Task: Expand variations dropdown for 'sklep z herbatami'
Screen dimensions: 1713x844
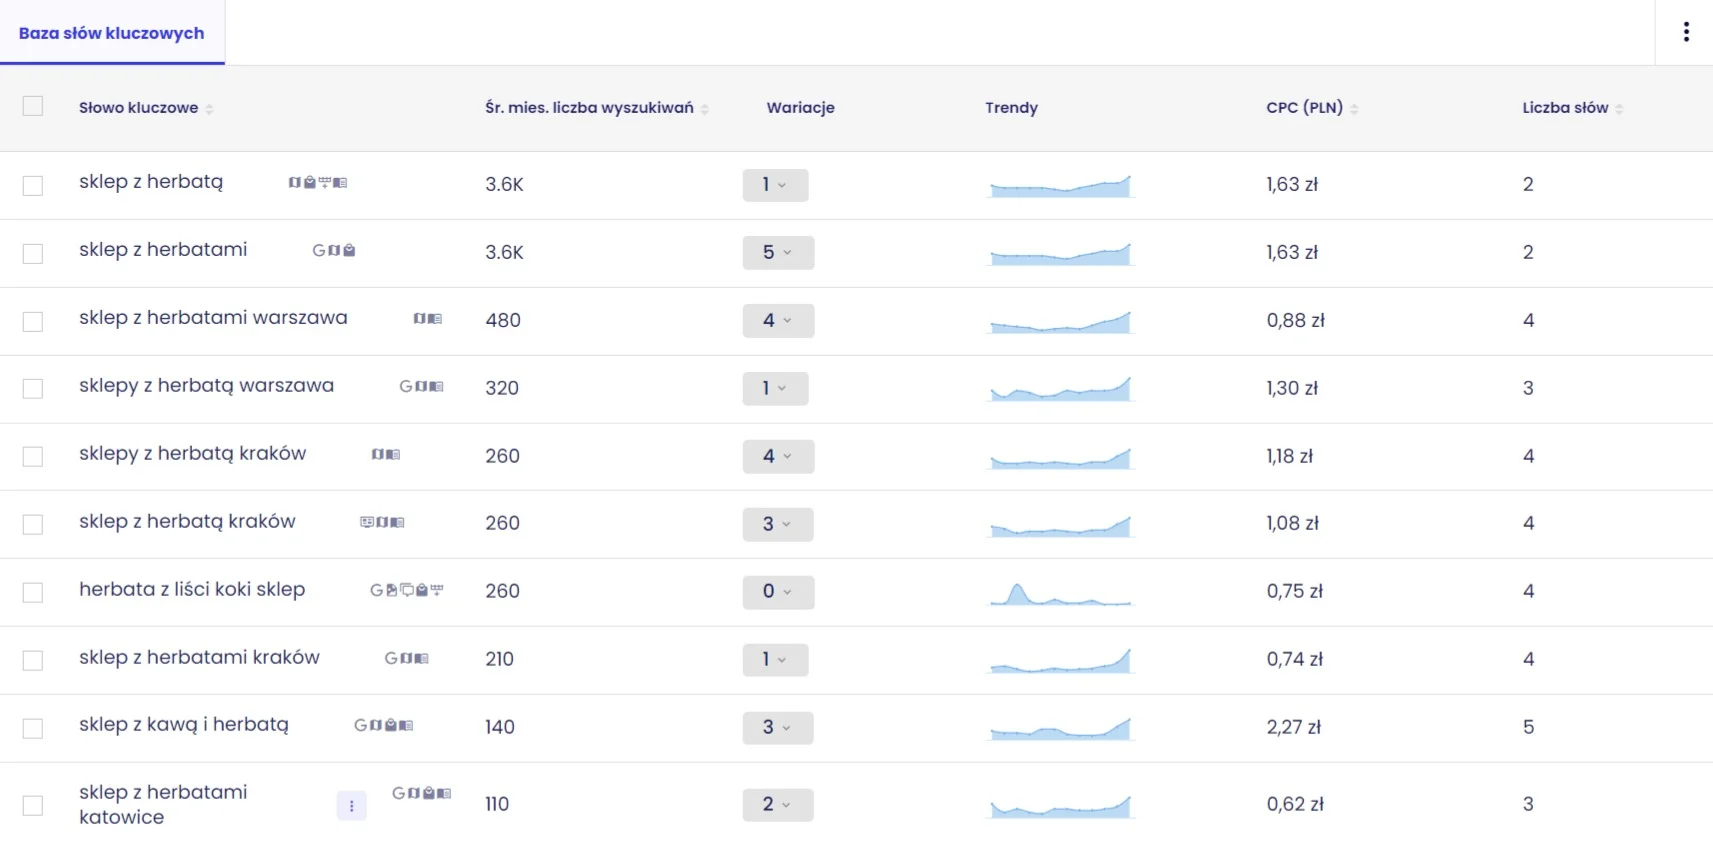Action: 778,253
